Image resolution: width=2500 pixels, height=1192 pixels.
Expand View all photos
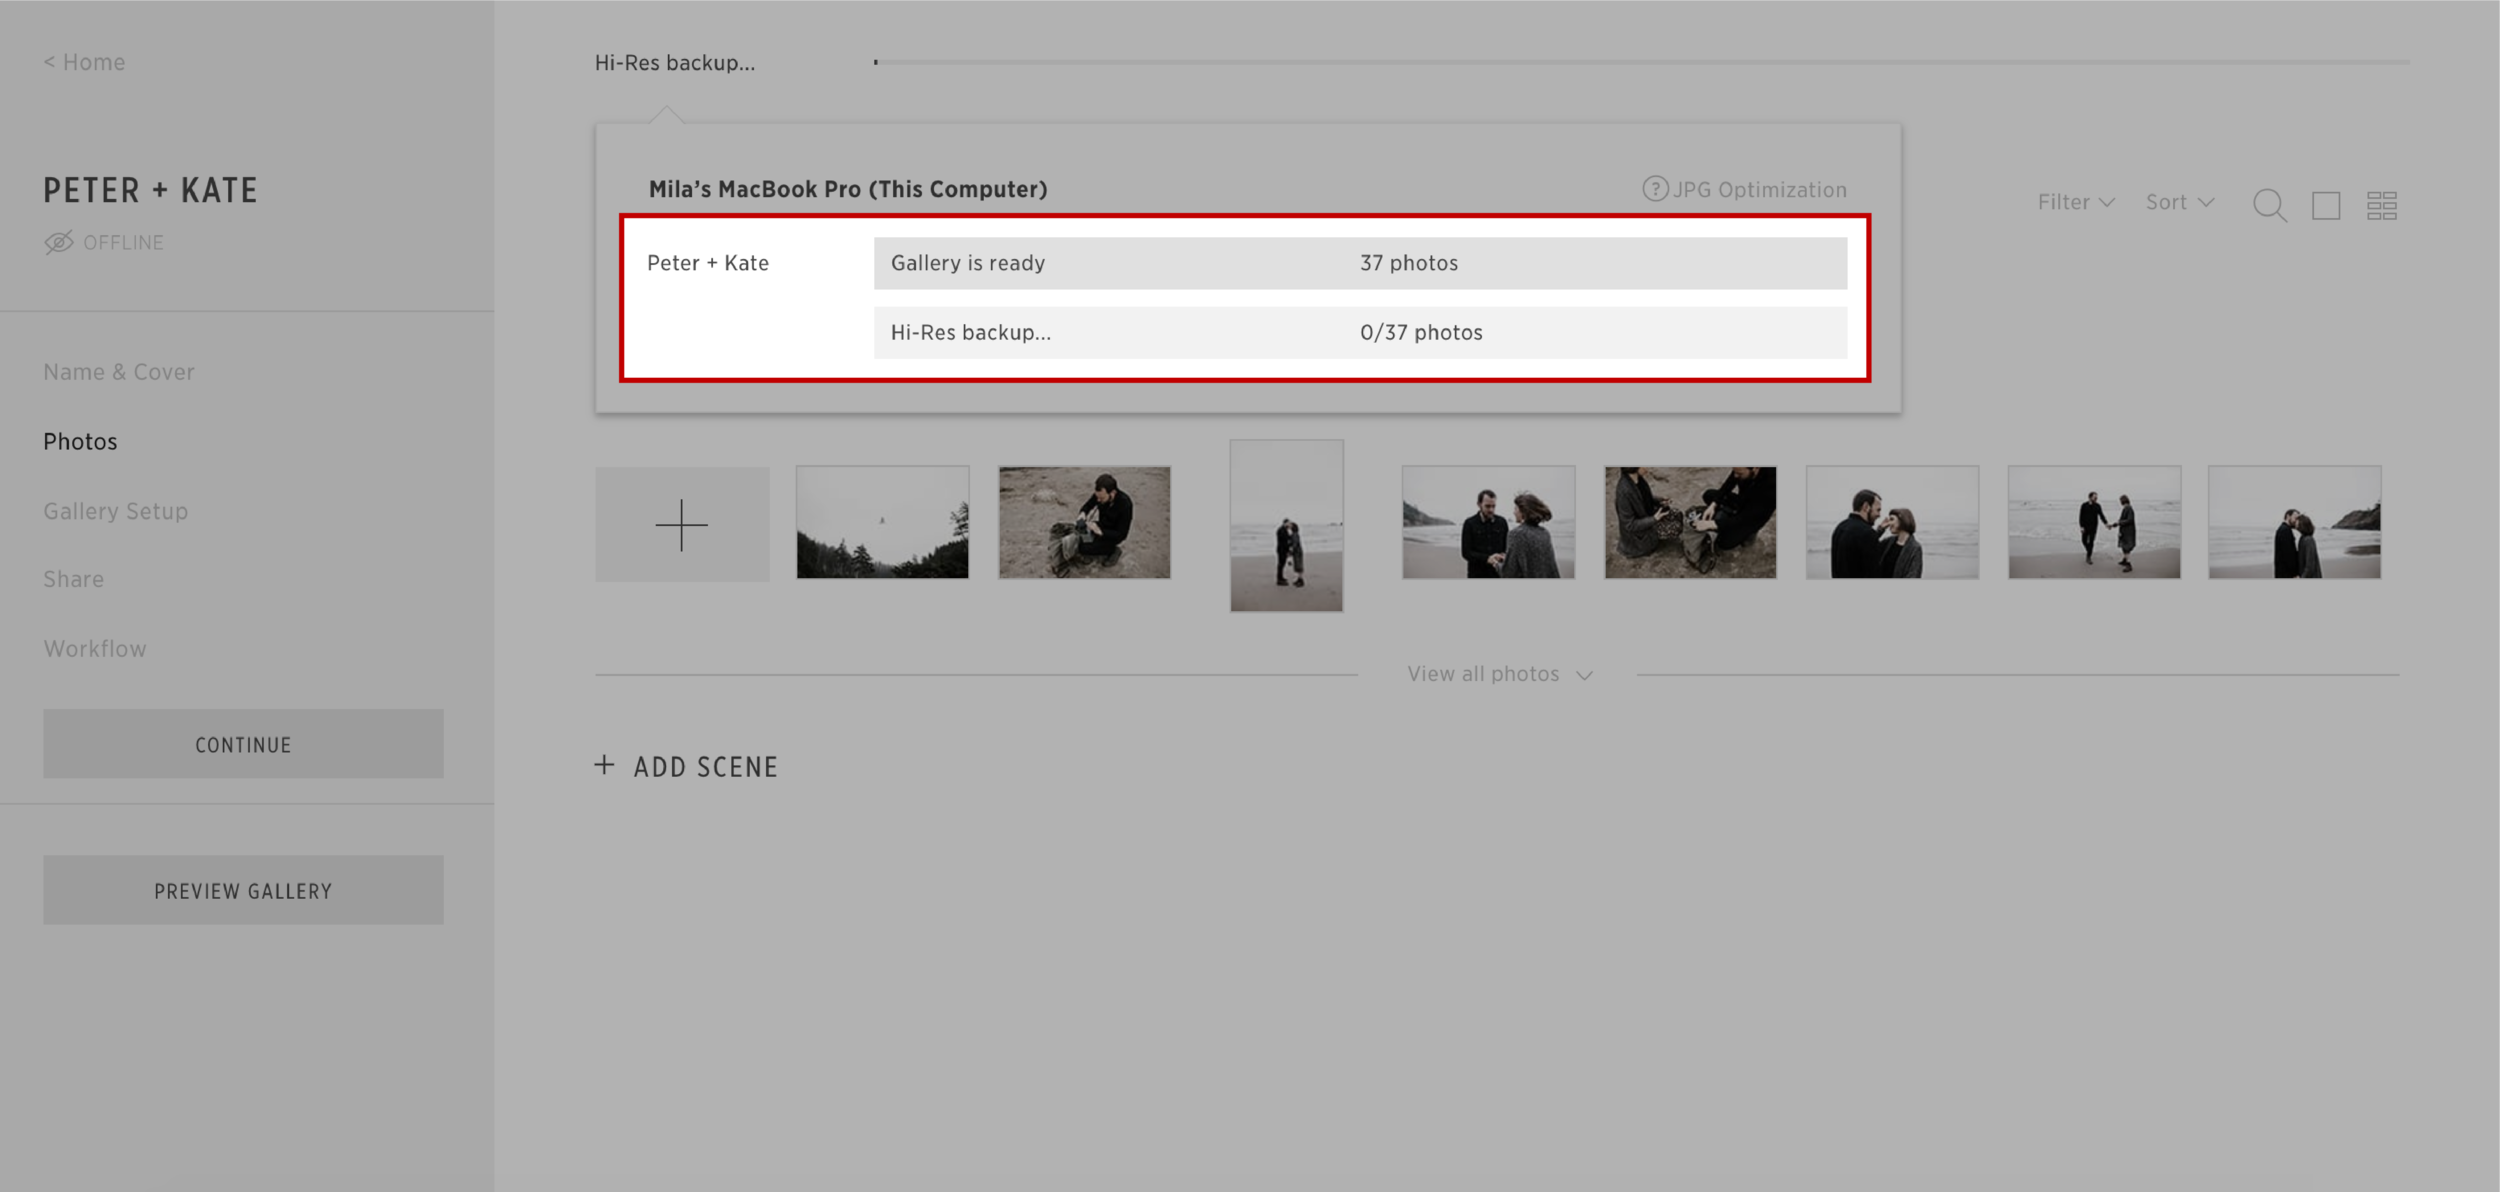1498,674
